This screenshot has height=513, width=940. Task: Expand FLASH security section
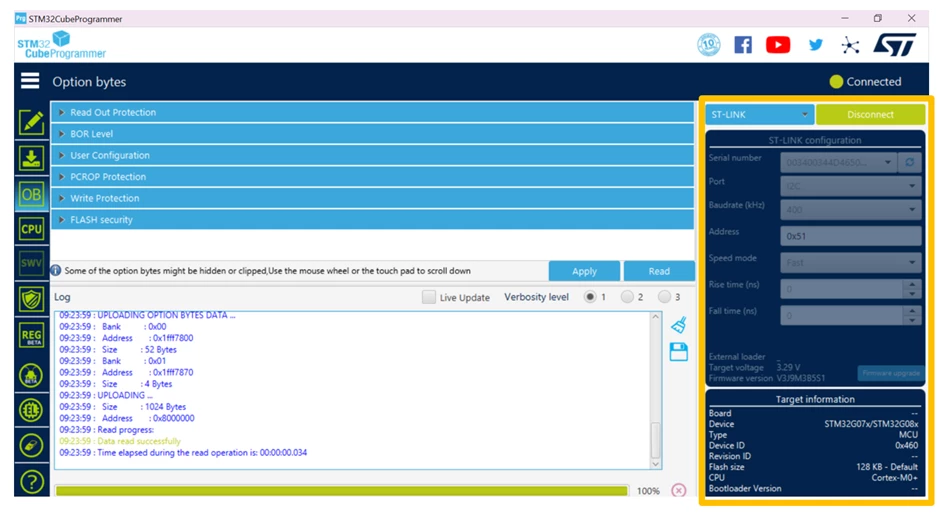point(372,220)
